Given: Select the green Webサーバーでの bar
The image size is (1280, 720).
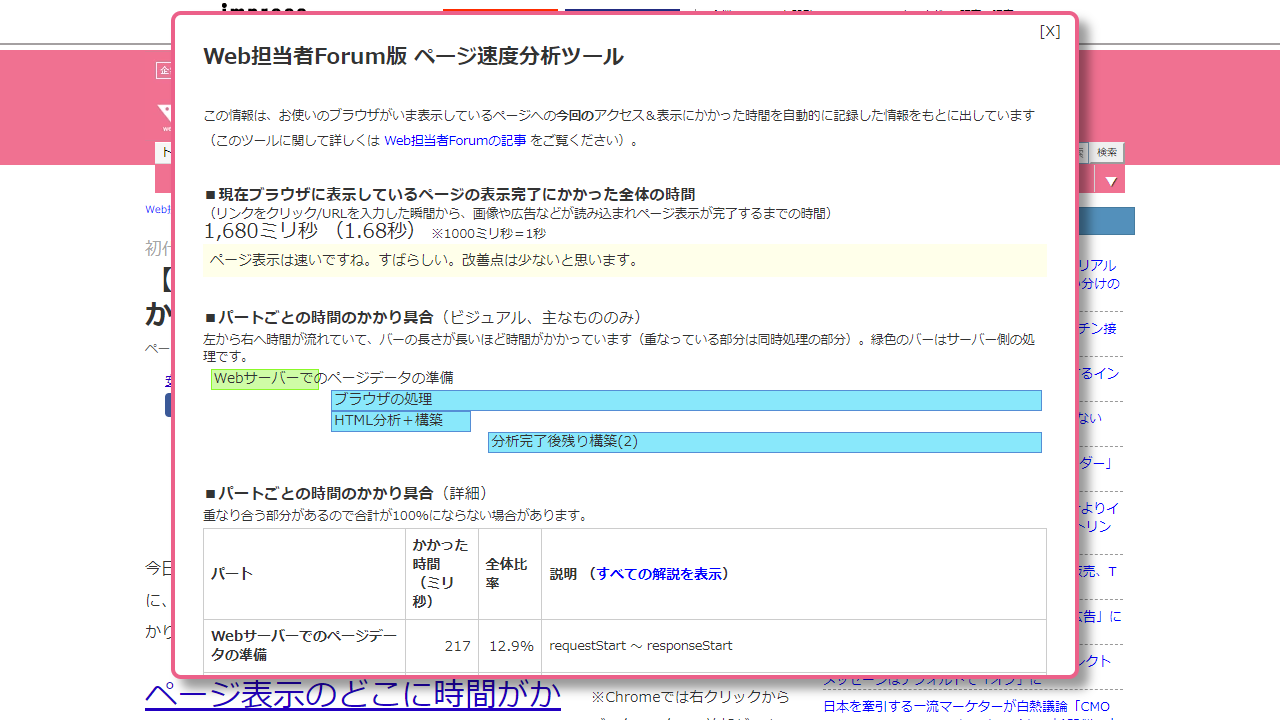Looking at the screenshot, I should [265, 379].
